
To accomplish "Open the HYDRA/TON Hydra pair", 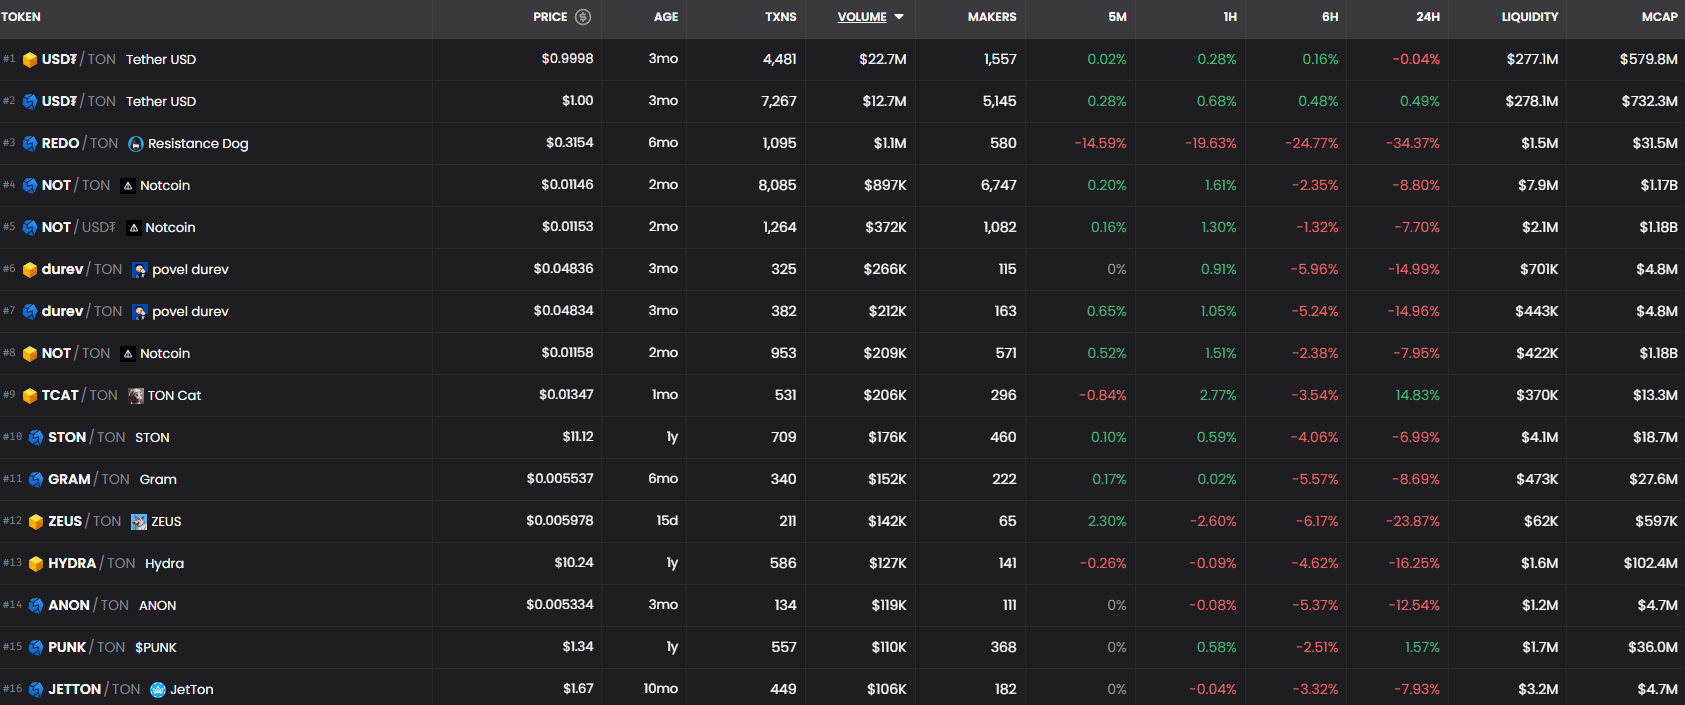I will (842, 563).
